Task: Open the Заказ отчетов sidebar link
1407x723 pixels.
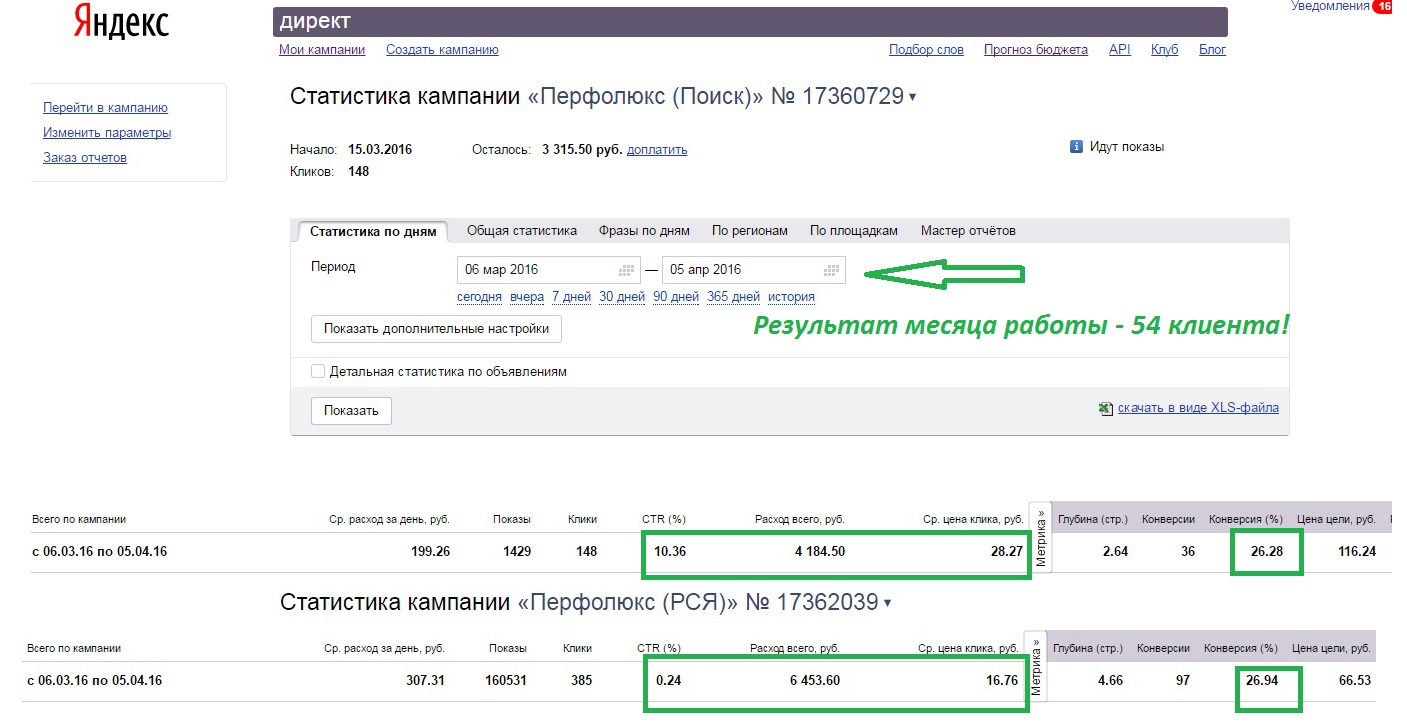Action: (85, 158)
